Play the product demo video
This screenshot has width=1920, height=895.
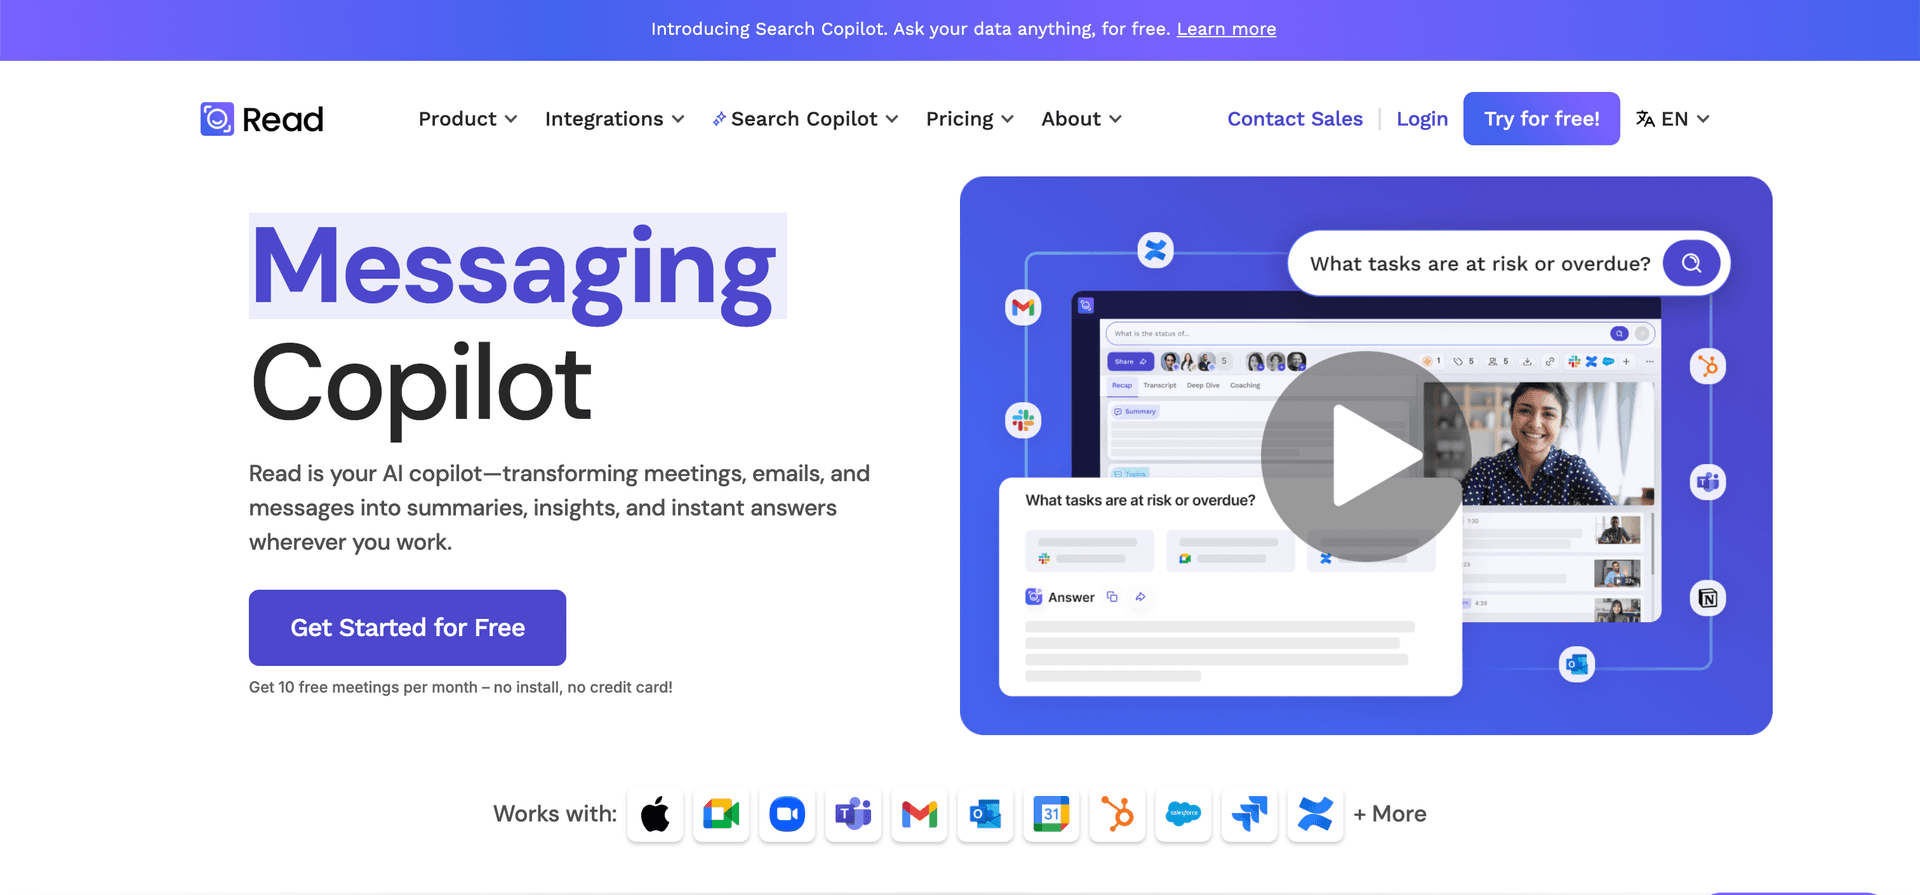pyautogui.click(x=1366, y=456)
